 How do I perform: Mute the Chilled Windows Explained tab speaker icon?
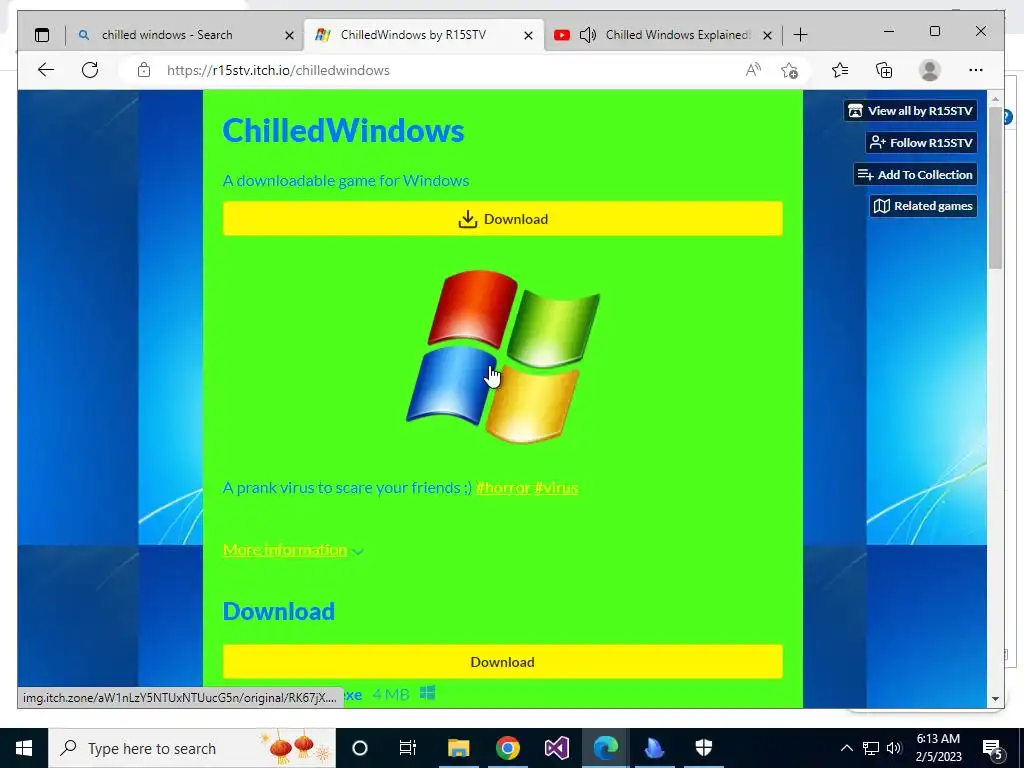(x=587, y=35)
